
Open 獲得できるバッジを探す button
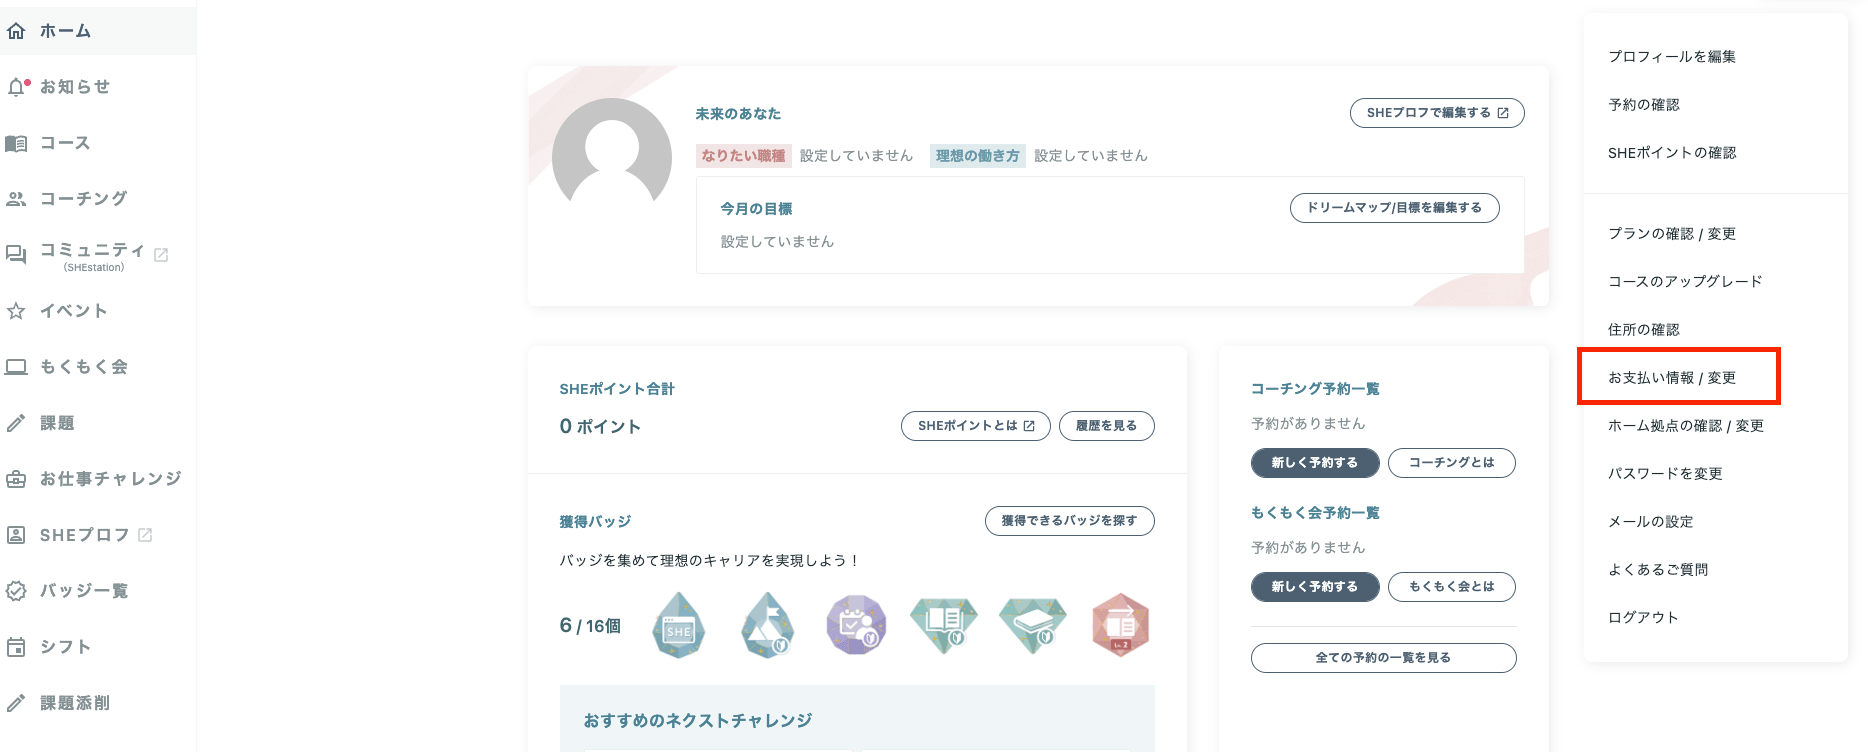pos(1069,521)
